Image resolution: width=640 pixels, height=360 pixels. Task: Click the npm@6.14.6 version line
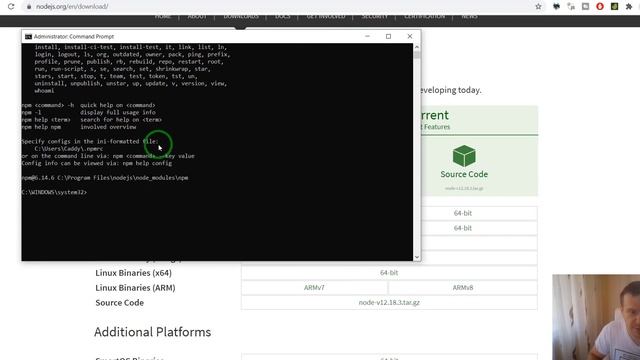(105, 178)
